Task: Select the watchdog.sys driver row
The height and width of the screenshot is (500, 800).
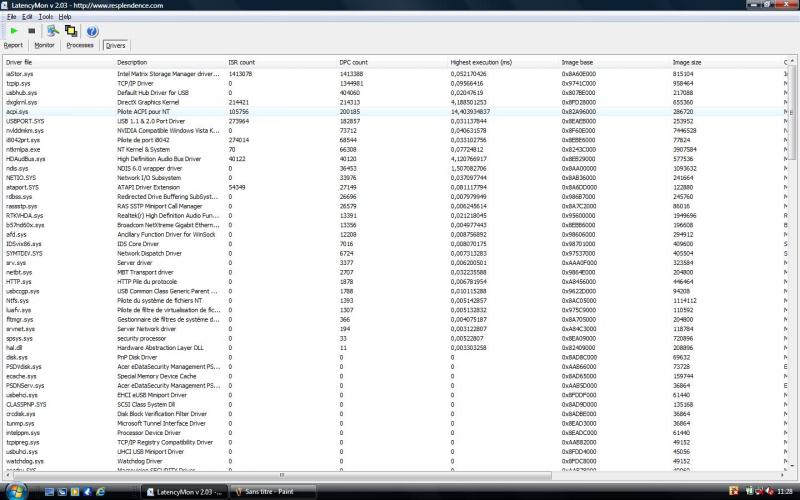Action: coord(395,461)
